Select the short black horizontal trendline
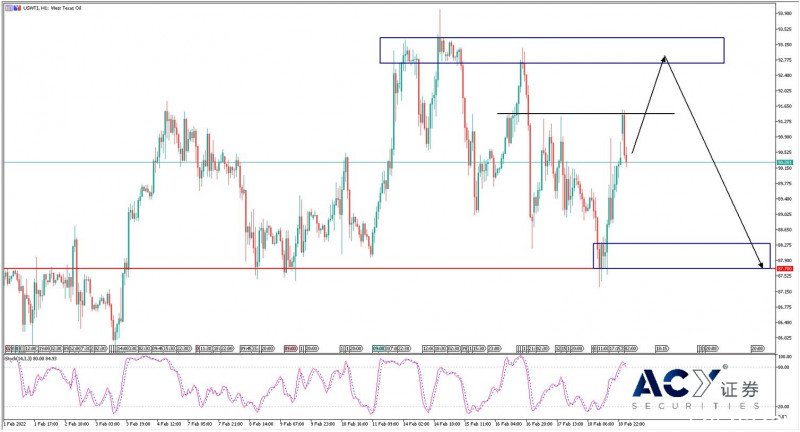This screenshot has width=800, height=432. click(x=585, y=113)
